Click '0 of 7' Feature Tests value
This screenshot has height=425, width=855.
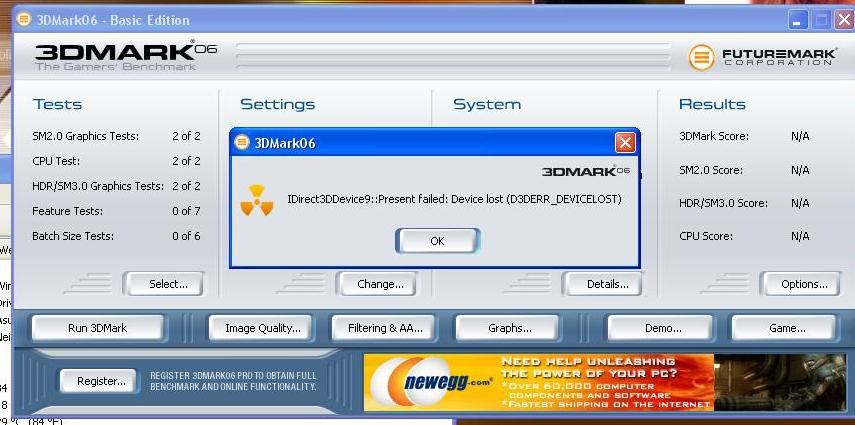click(x=186, y=211)
